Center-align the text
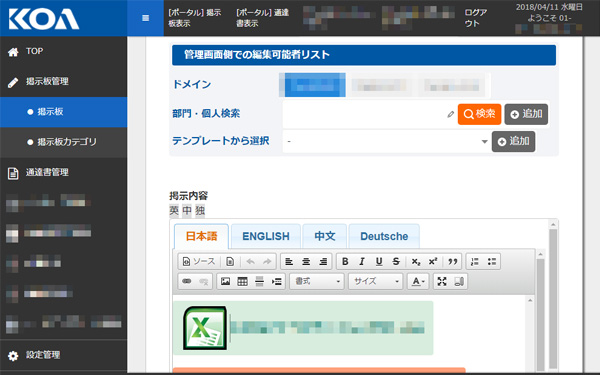 coord(306,262)
